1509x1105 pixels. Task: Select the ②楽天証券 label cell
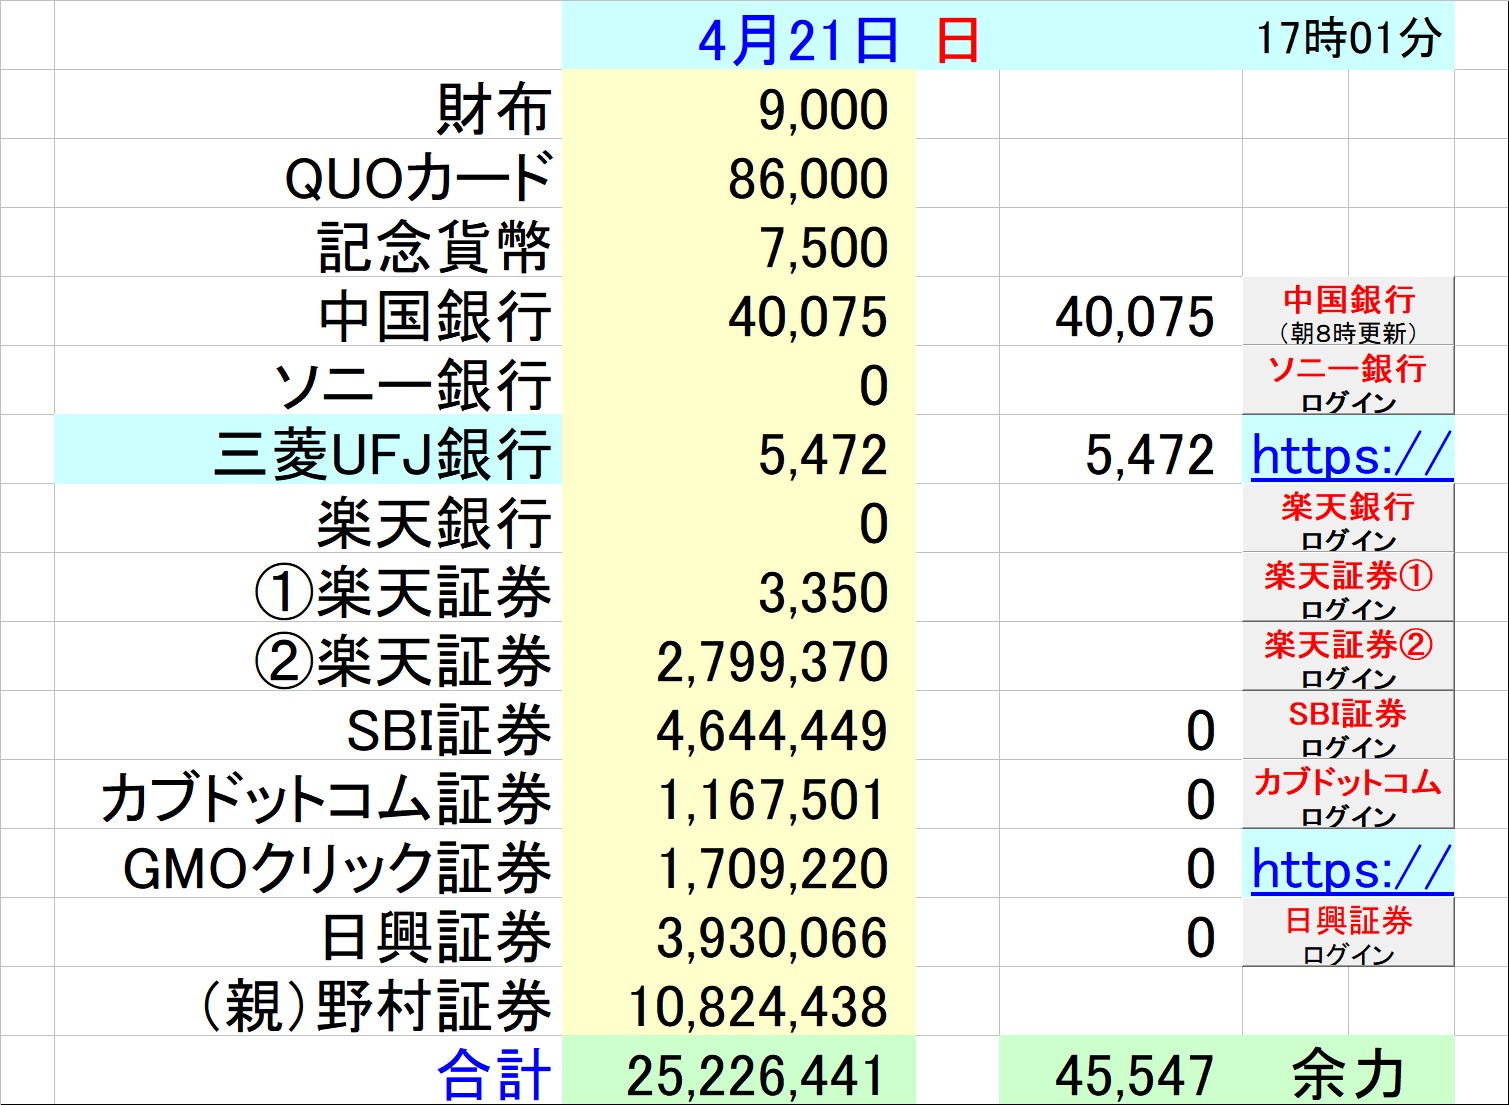pos(308,656)
